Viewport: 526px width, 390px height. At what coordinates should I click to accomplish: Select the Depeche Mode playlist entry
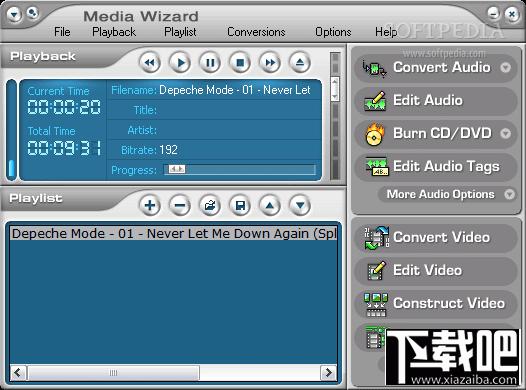[x=173, y=233]
